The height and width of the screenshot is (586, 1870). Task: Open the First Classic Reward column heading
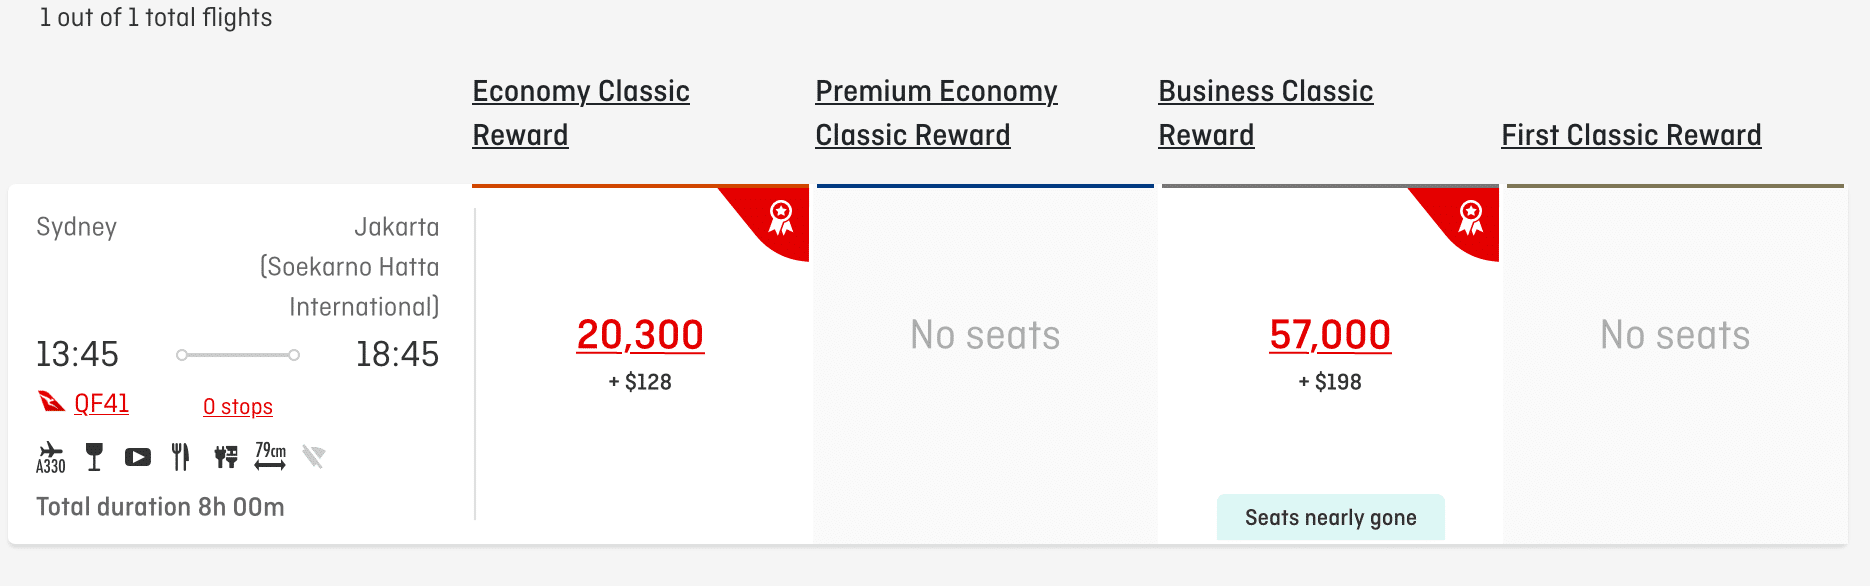click(1631, 135)
